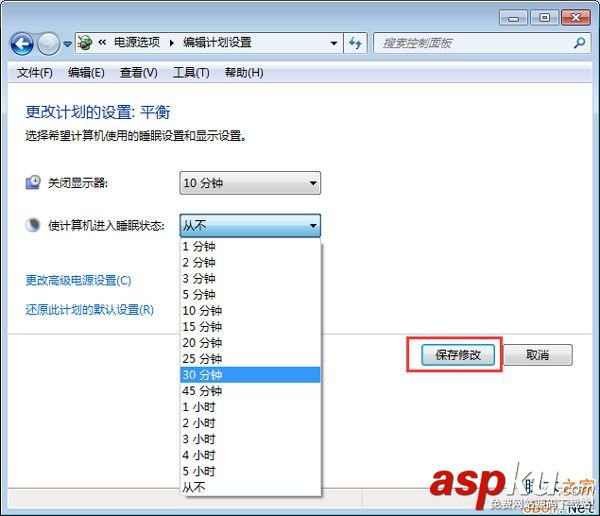Select 45 分钟 in the sleep list
This screenshot has width=600, height=516.
tap(250, 391)
